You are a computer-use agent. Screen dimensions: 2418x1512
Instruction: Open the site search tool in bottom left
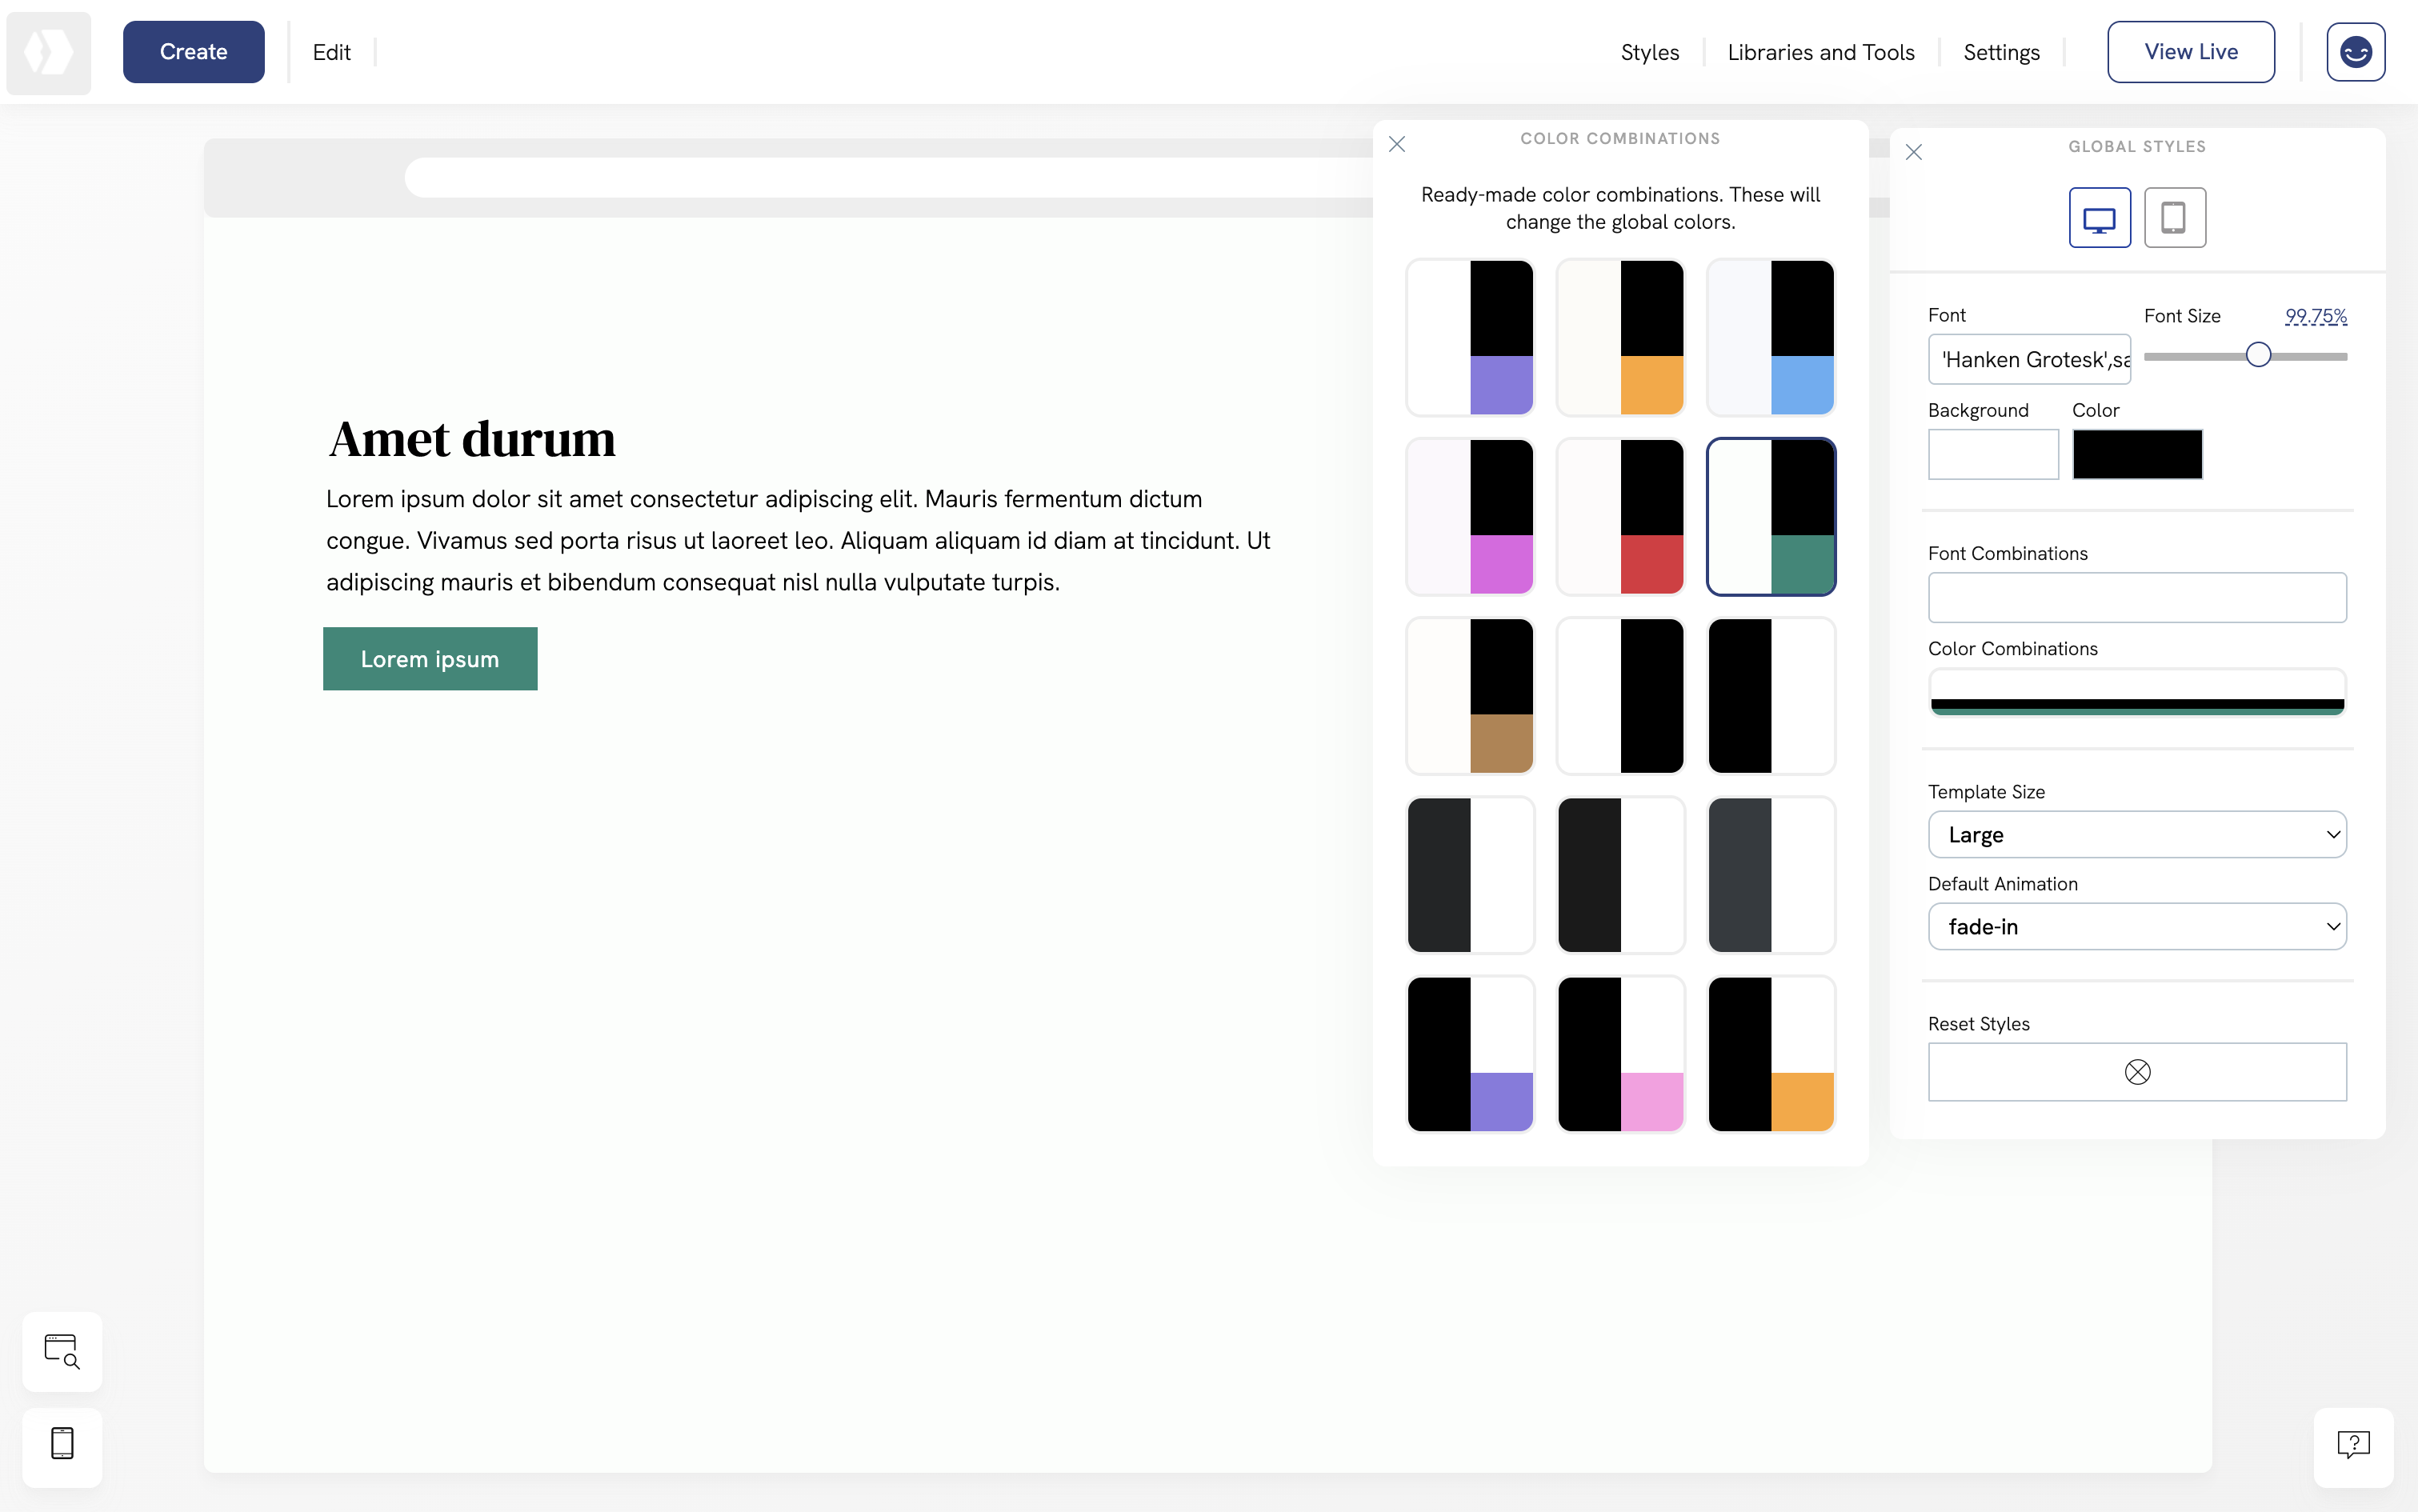tap(62, 1351)
